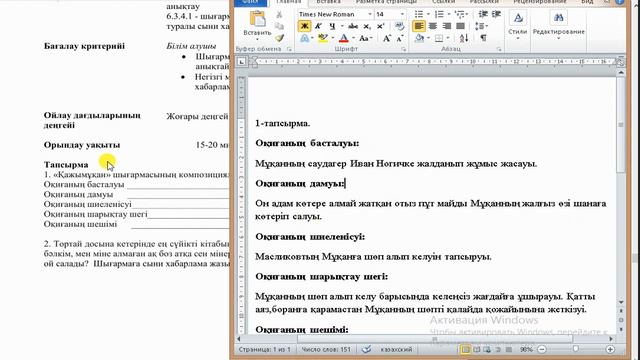Click the zoom out minus button

pyautogui.click(x=542, y=349)
